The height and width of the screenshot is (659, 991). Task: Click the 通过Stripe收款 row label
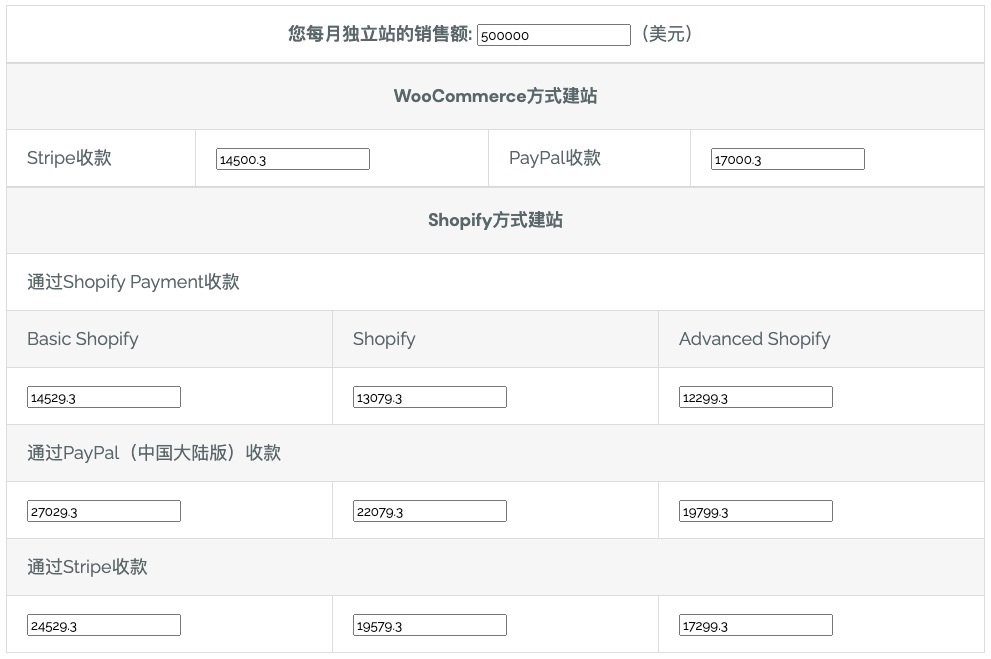pyautogui.click(x=87, y=567)
